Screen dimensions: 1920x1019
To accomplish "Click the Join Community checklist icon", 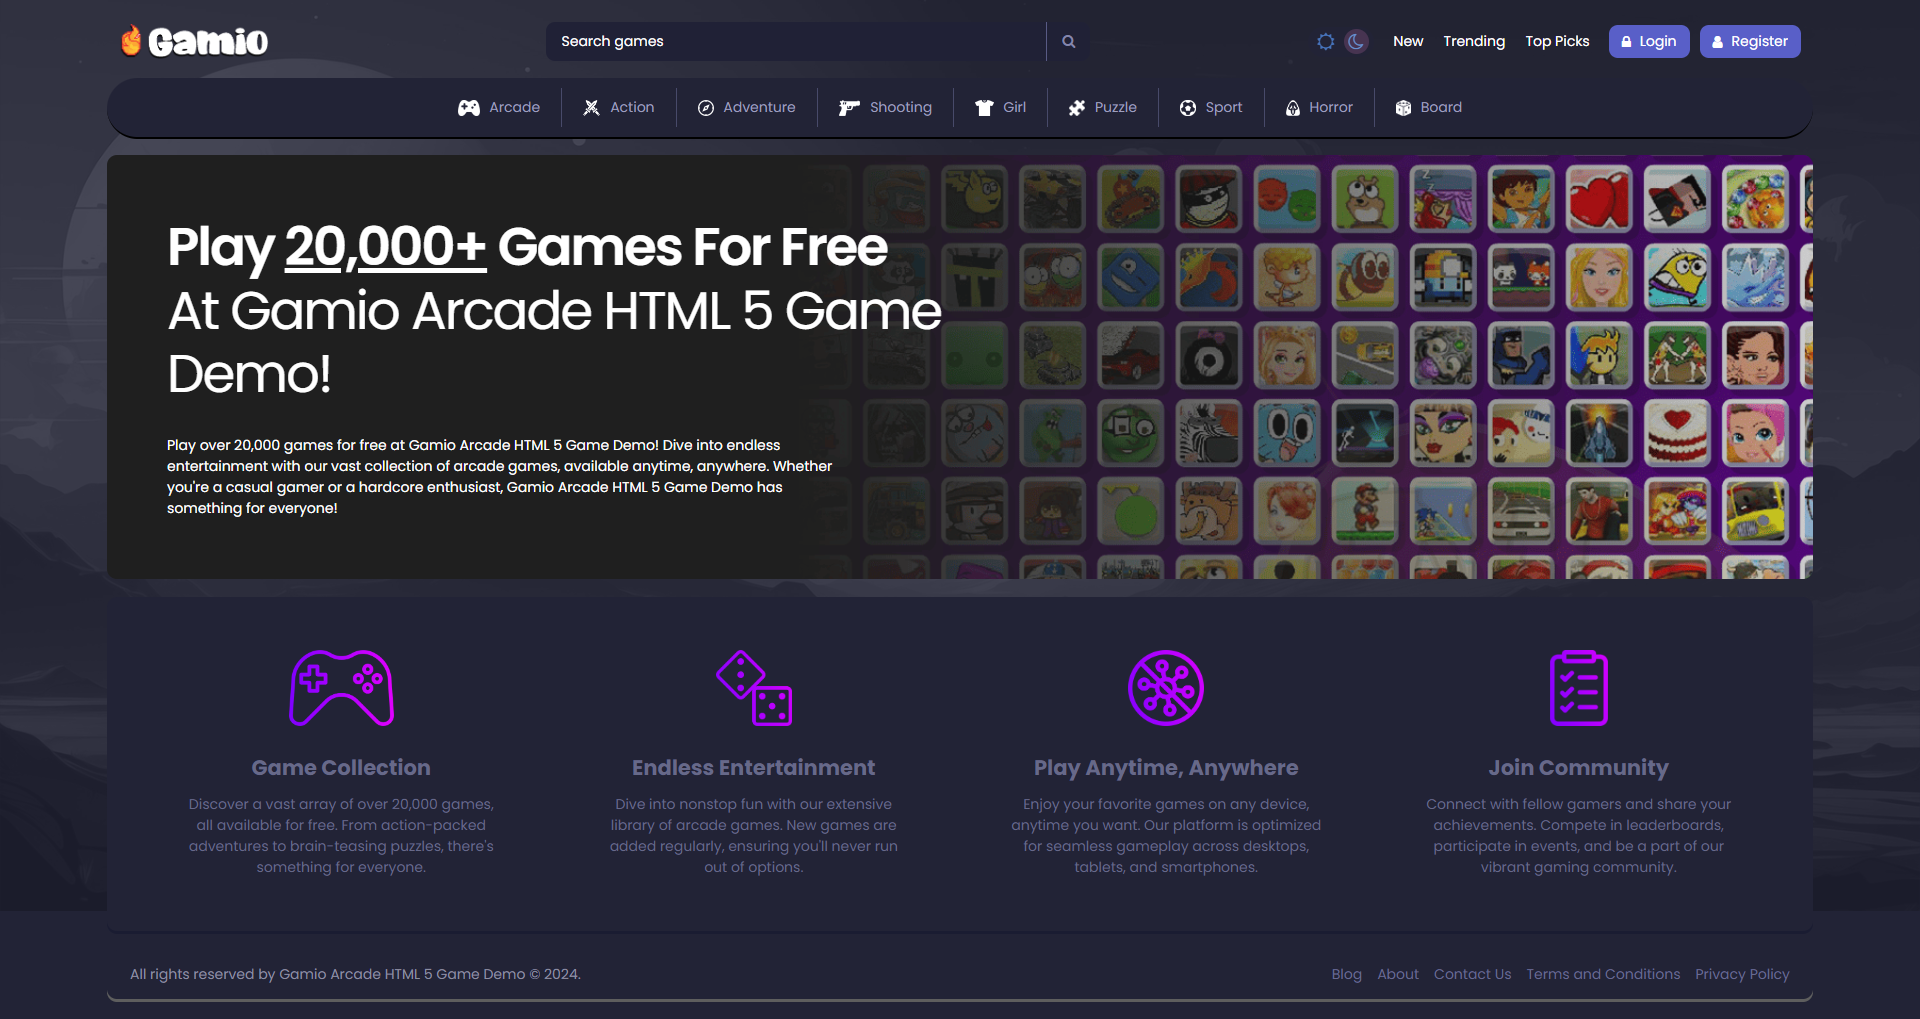I will pos(1578,688).
